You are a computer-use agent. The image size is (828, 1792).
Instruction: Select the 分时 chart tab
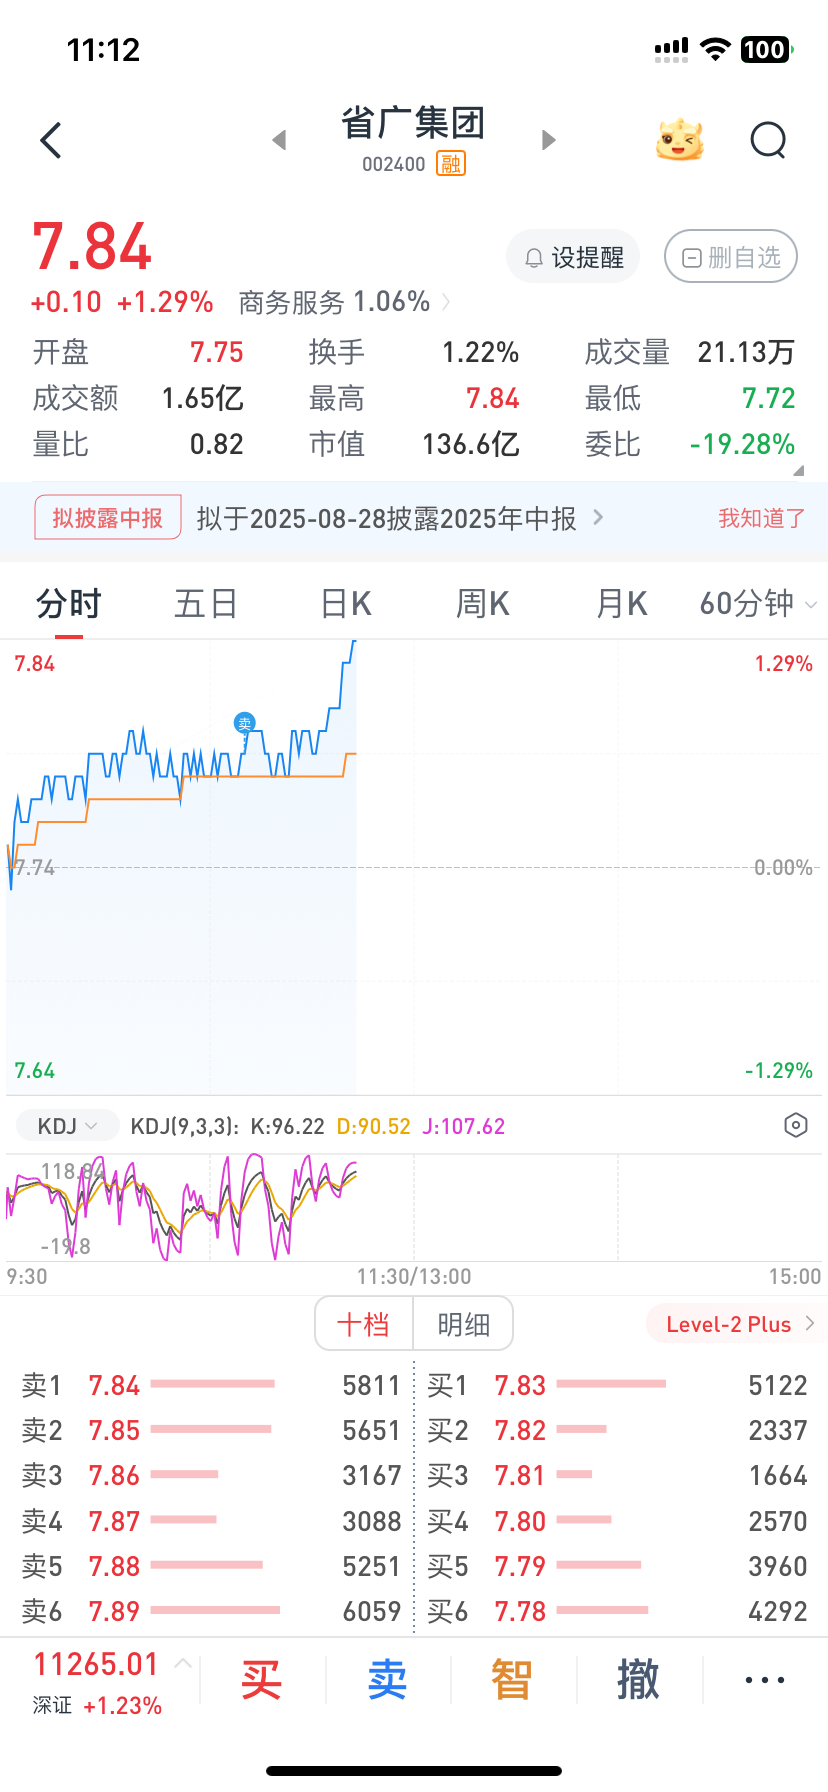[x=69, y=604]
